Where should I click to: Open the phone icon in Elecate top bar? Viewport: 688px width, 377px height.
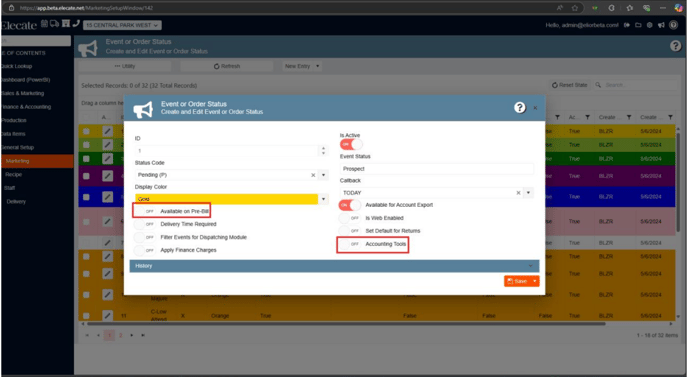76,24
